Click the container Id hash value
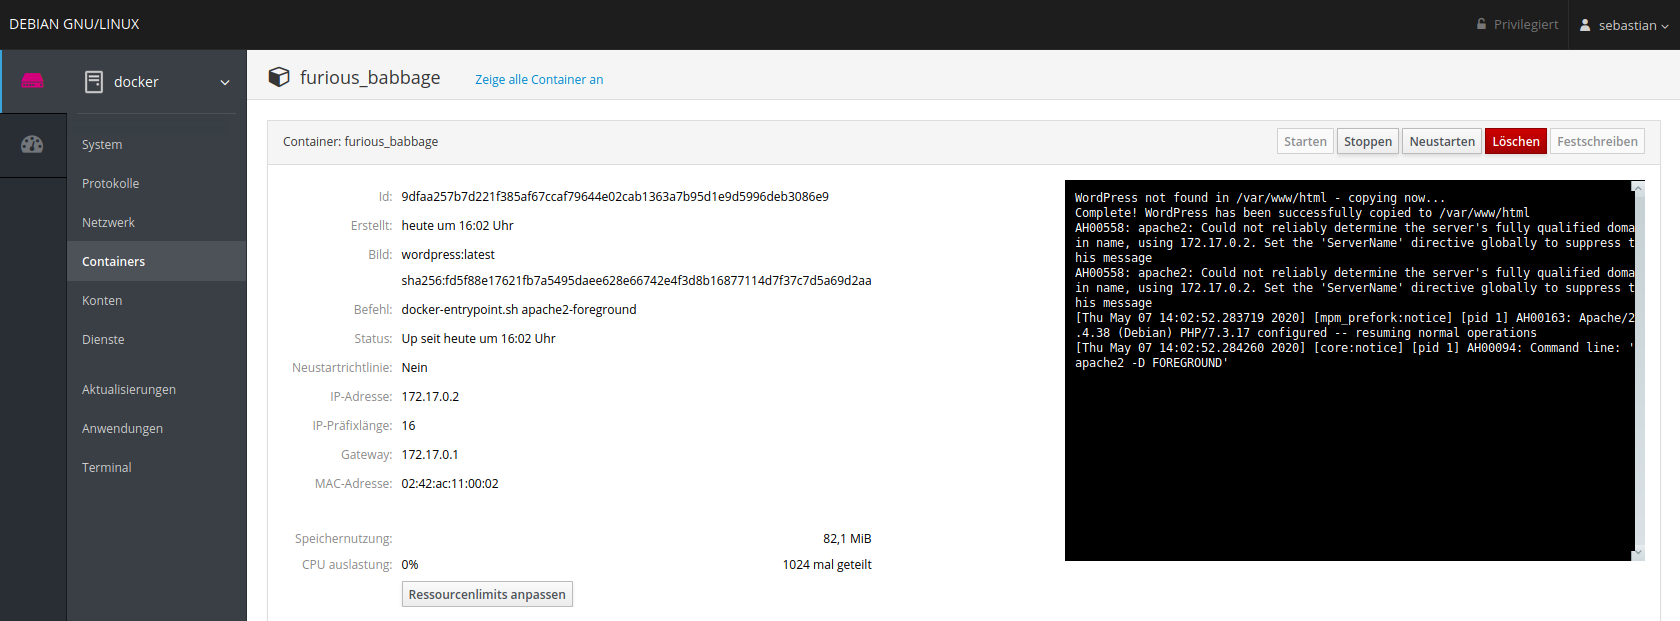The image size is (1680, 621). pos(615,196)
